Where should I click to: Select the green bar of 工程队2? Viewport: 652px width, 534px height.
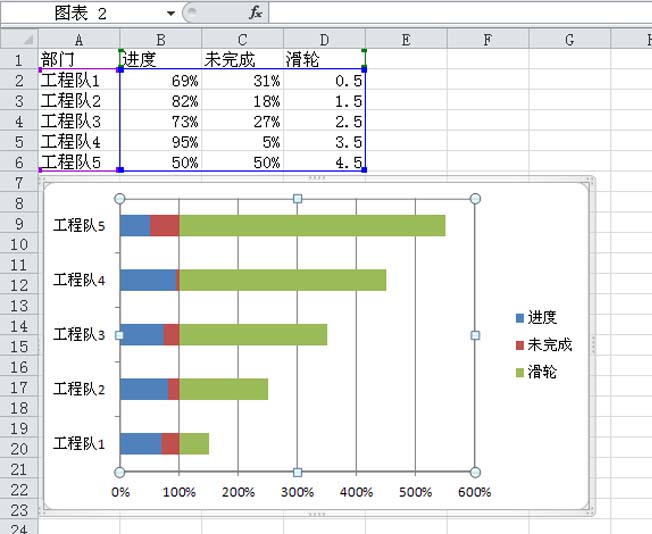224,389
